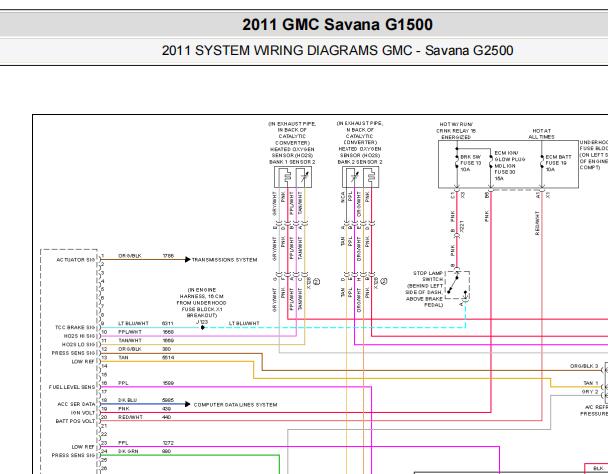Viewport: 608px width, 474px height.
Task: Click circuit number '440' on pin 20 wire
Action: [x=167, y=417]
